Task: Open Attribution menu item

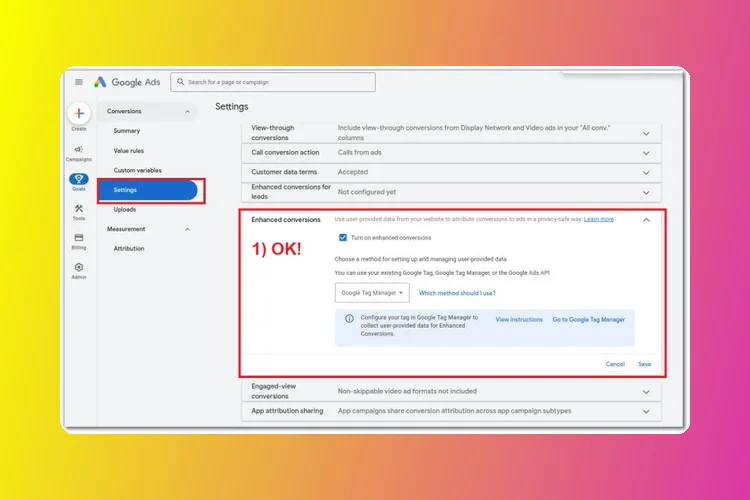Action: pyautogui.click(x=129, y=248)
